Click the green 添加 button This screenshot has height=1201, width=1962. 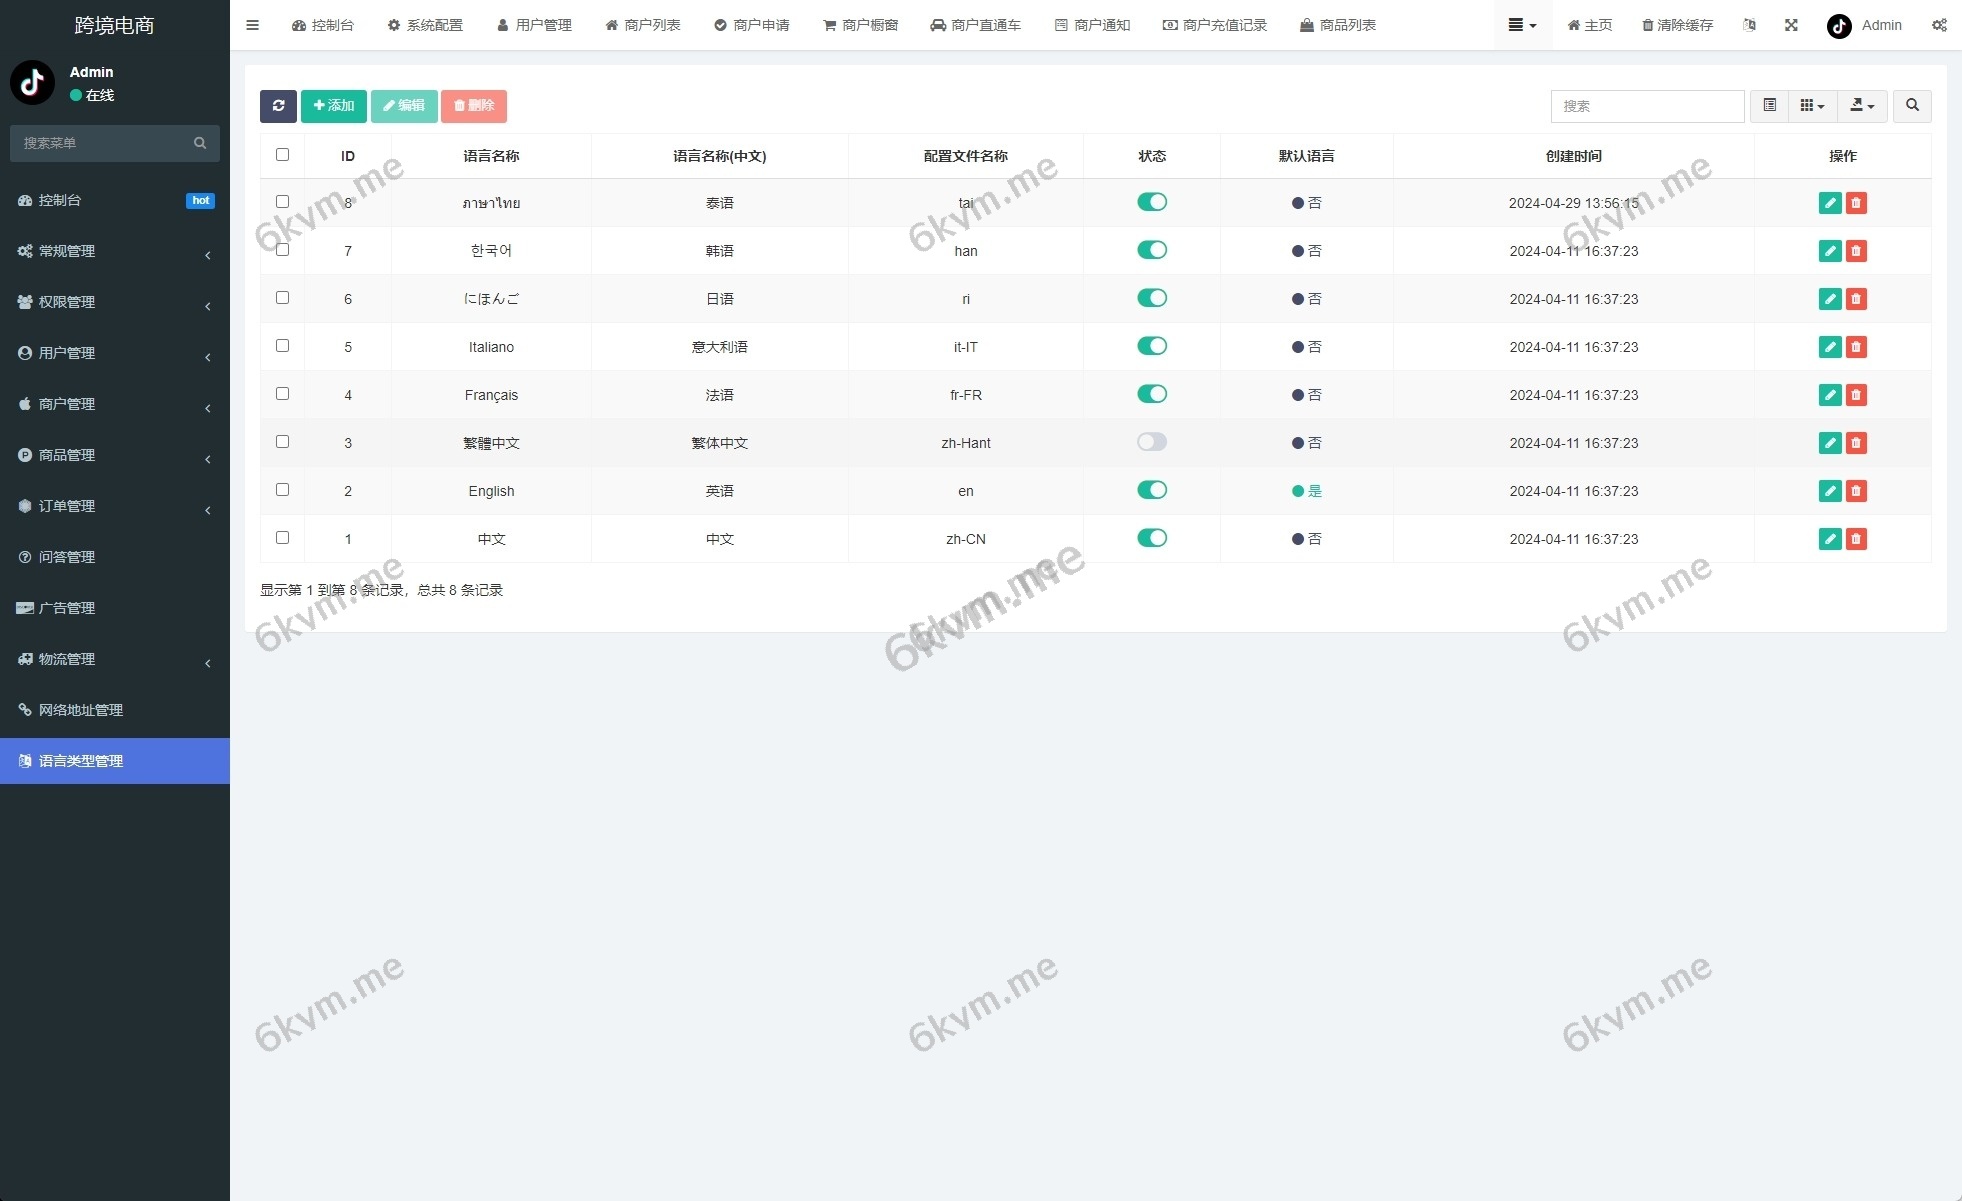(333, 106)
